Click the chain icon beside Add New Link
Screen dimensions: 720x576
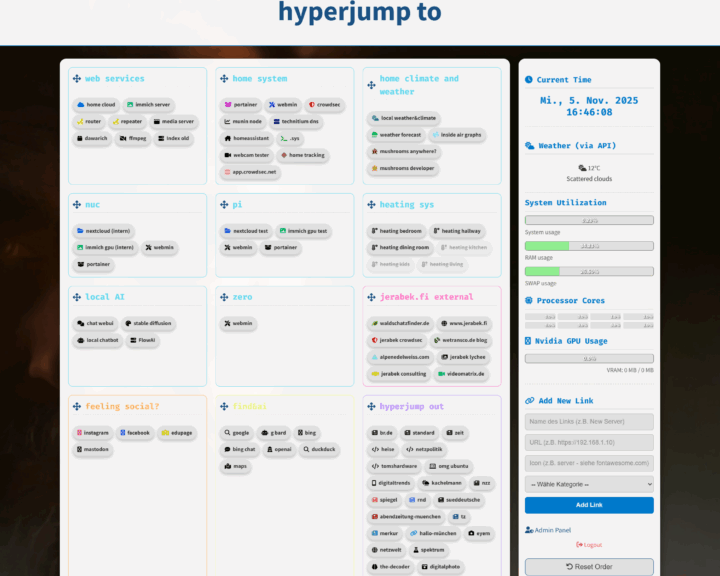pos(529,401)
